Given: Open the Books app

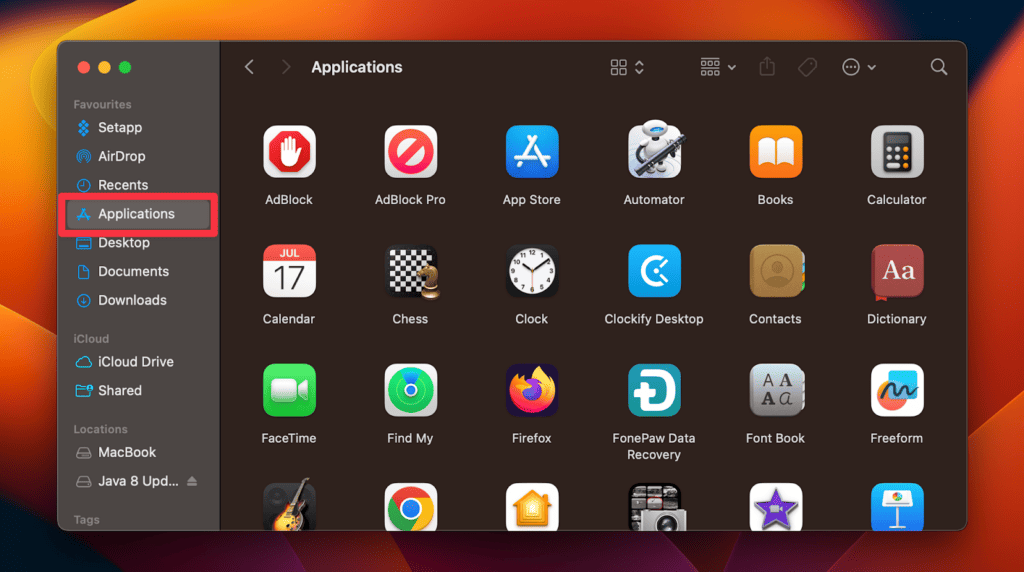Looking at the screenshot, I should (776, 151).
